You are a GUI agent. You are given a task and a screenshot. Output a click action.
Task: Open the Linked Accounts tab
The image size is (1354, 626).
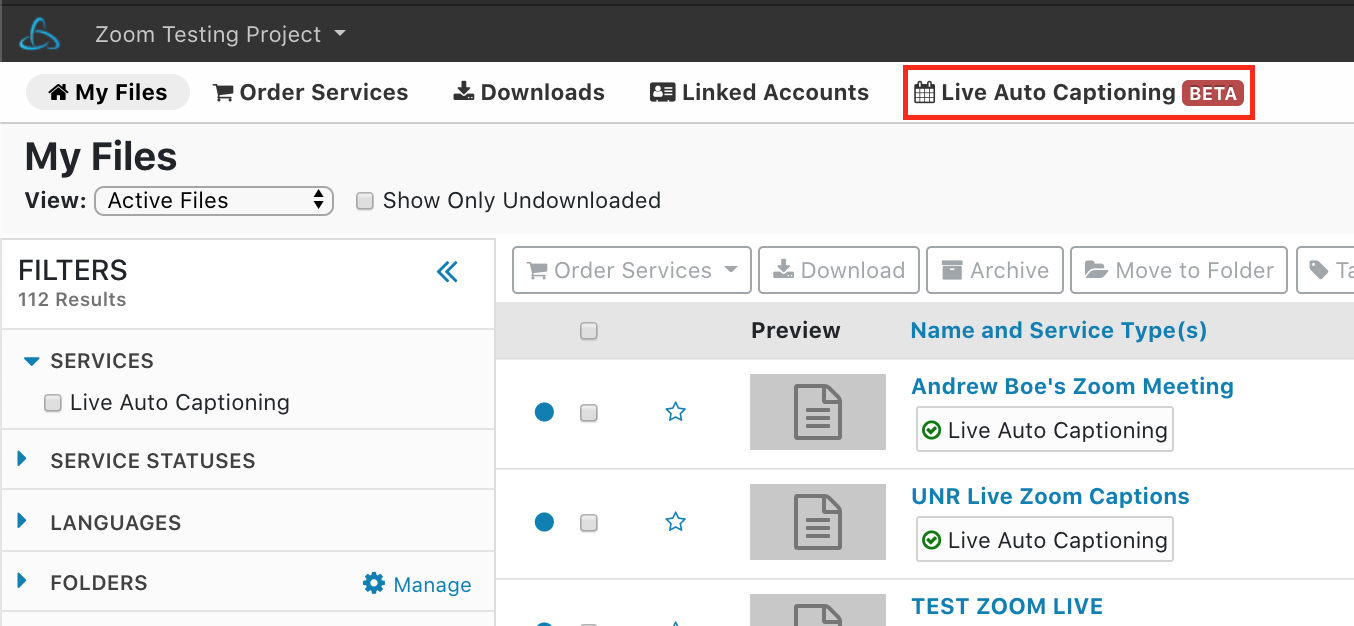click(759, 92)
